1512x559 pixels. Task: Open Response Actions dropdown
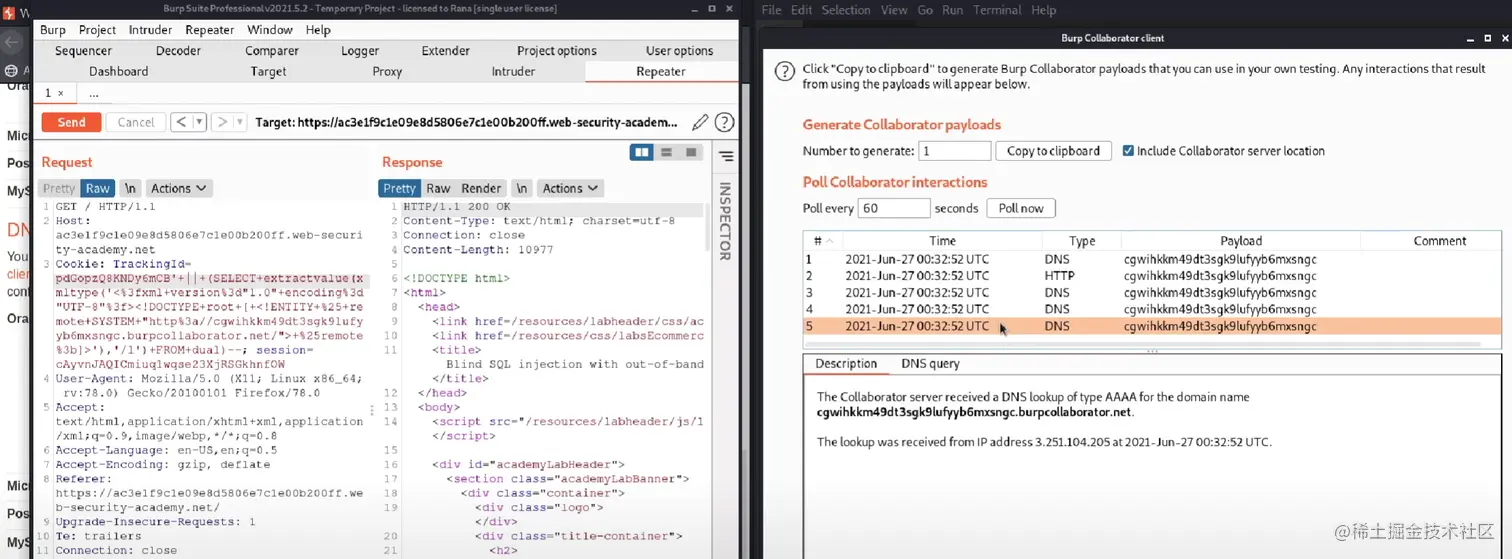(570, 188)
